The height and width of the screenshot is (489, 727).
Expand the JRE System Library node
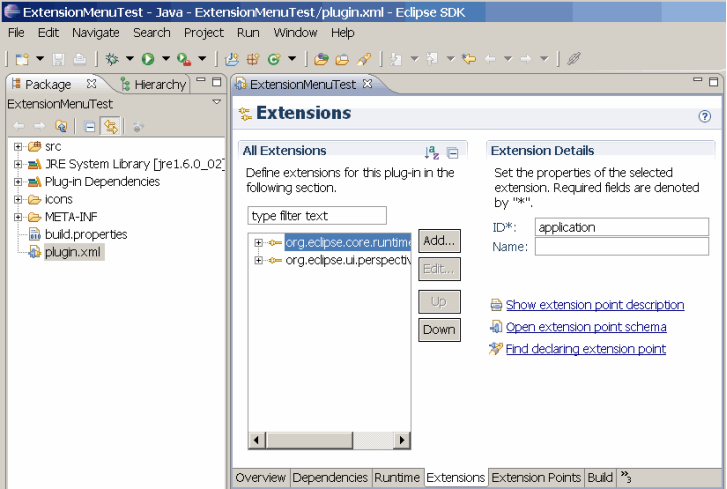click(18, 164)
